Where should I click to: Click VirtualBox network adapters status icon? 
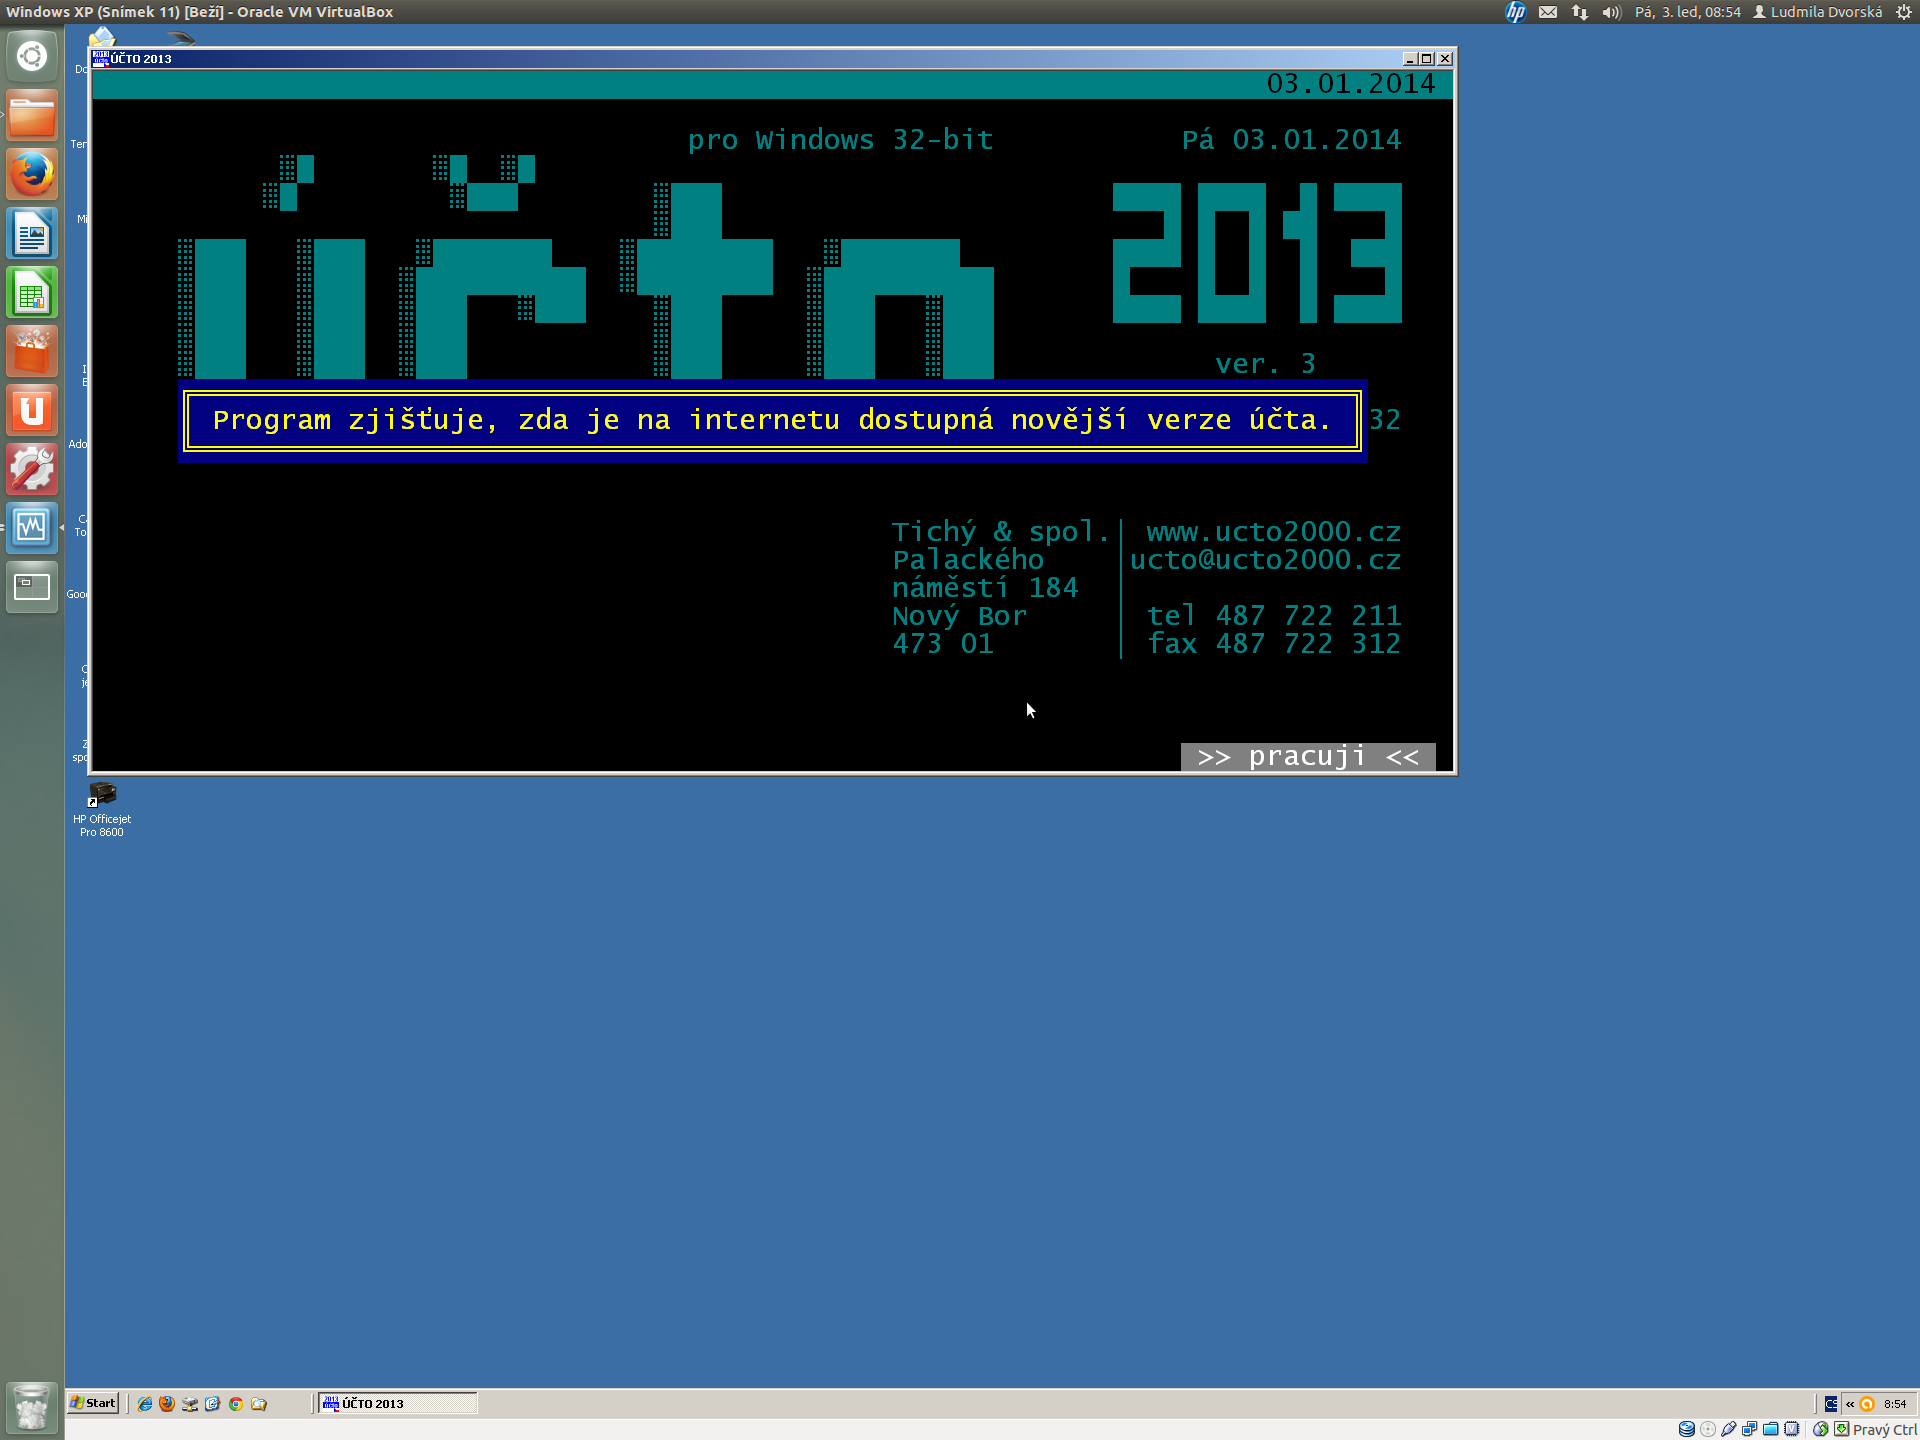click(x=1750, y=1429)
